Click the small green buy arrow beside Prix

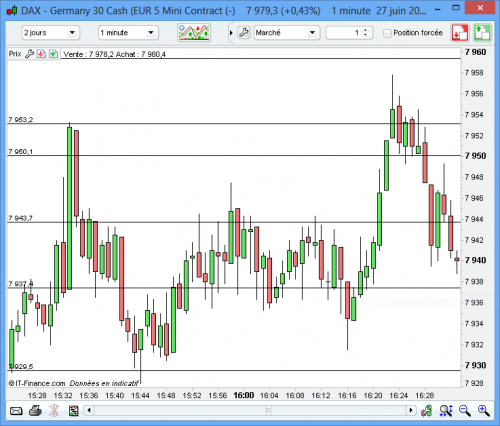[53, 54]
